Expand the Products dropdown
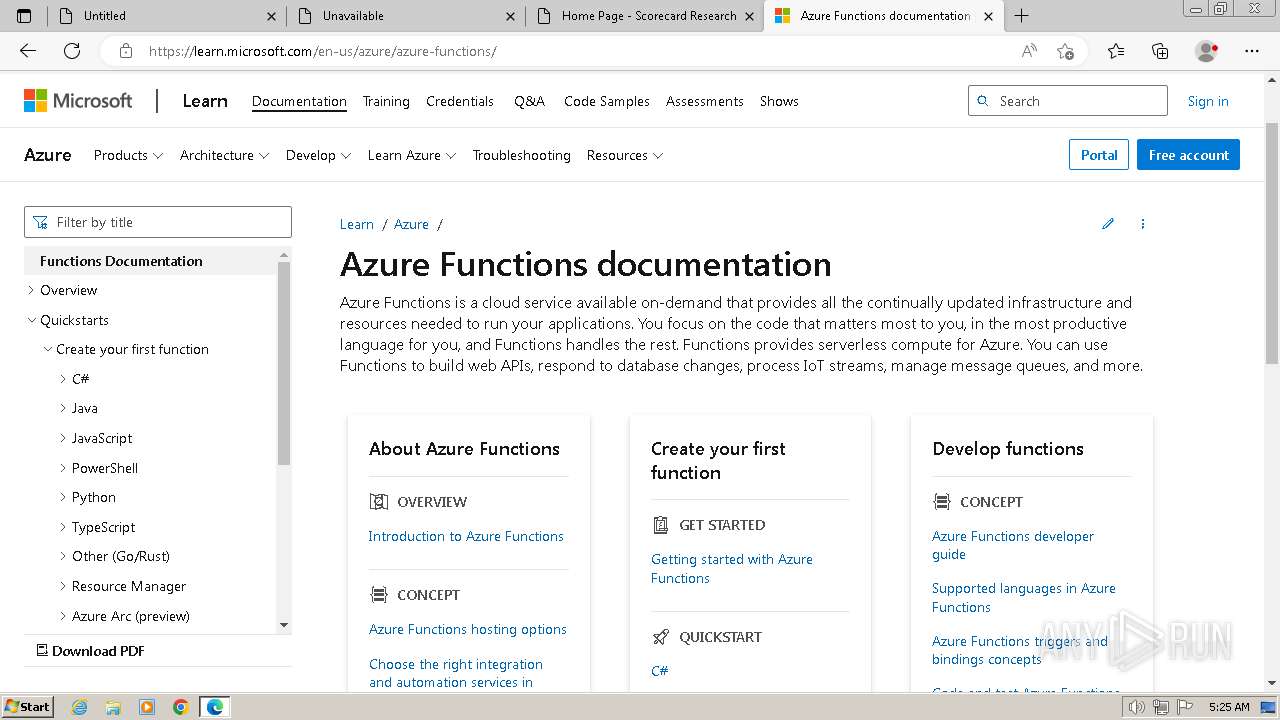 click(x=128, y=155)
